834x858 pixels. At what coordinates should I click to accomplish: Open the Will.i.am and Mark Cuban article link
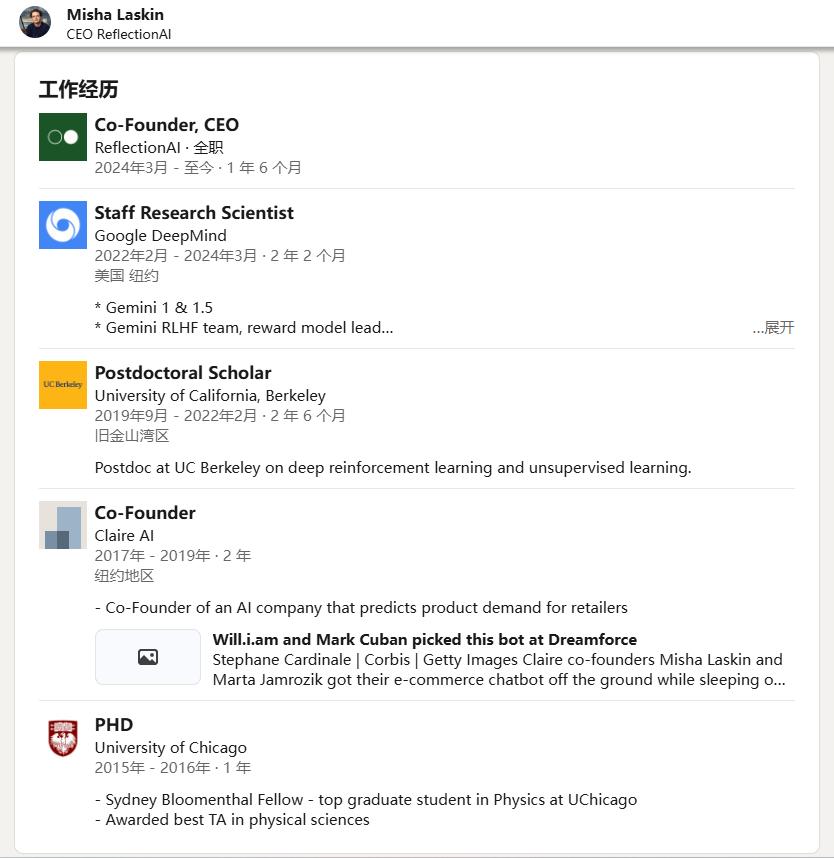tap(425, 640)
